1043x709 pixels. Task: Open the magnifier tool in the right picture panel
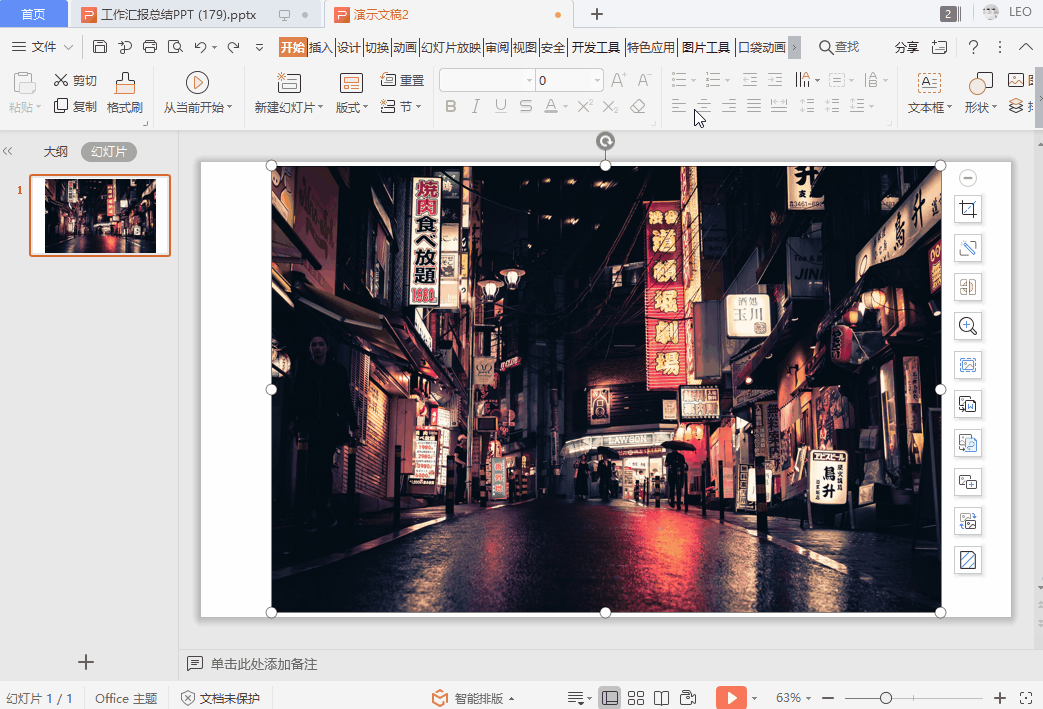pyautogui.click(x=967, y=325)
